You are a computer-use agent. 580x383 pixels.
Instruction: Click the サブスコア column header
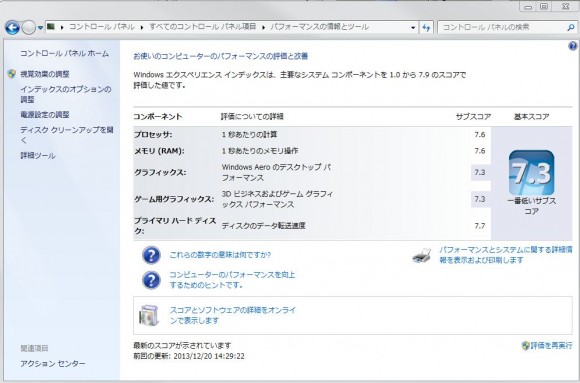click(473, 117)
